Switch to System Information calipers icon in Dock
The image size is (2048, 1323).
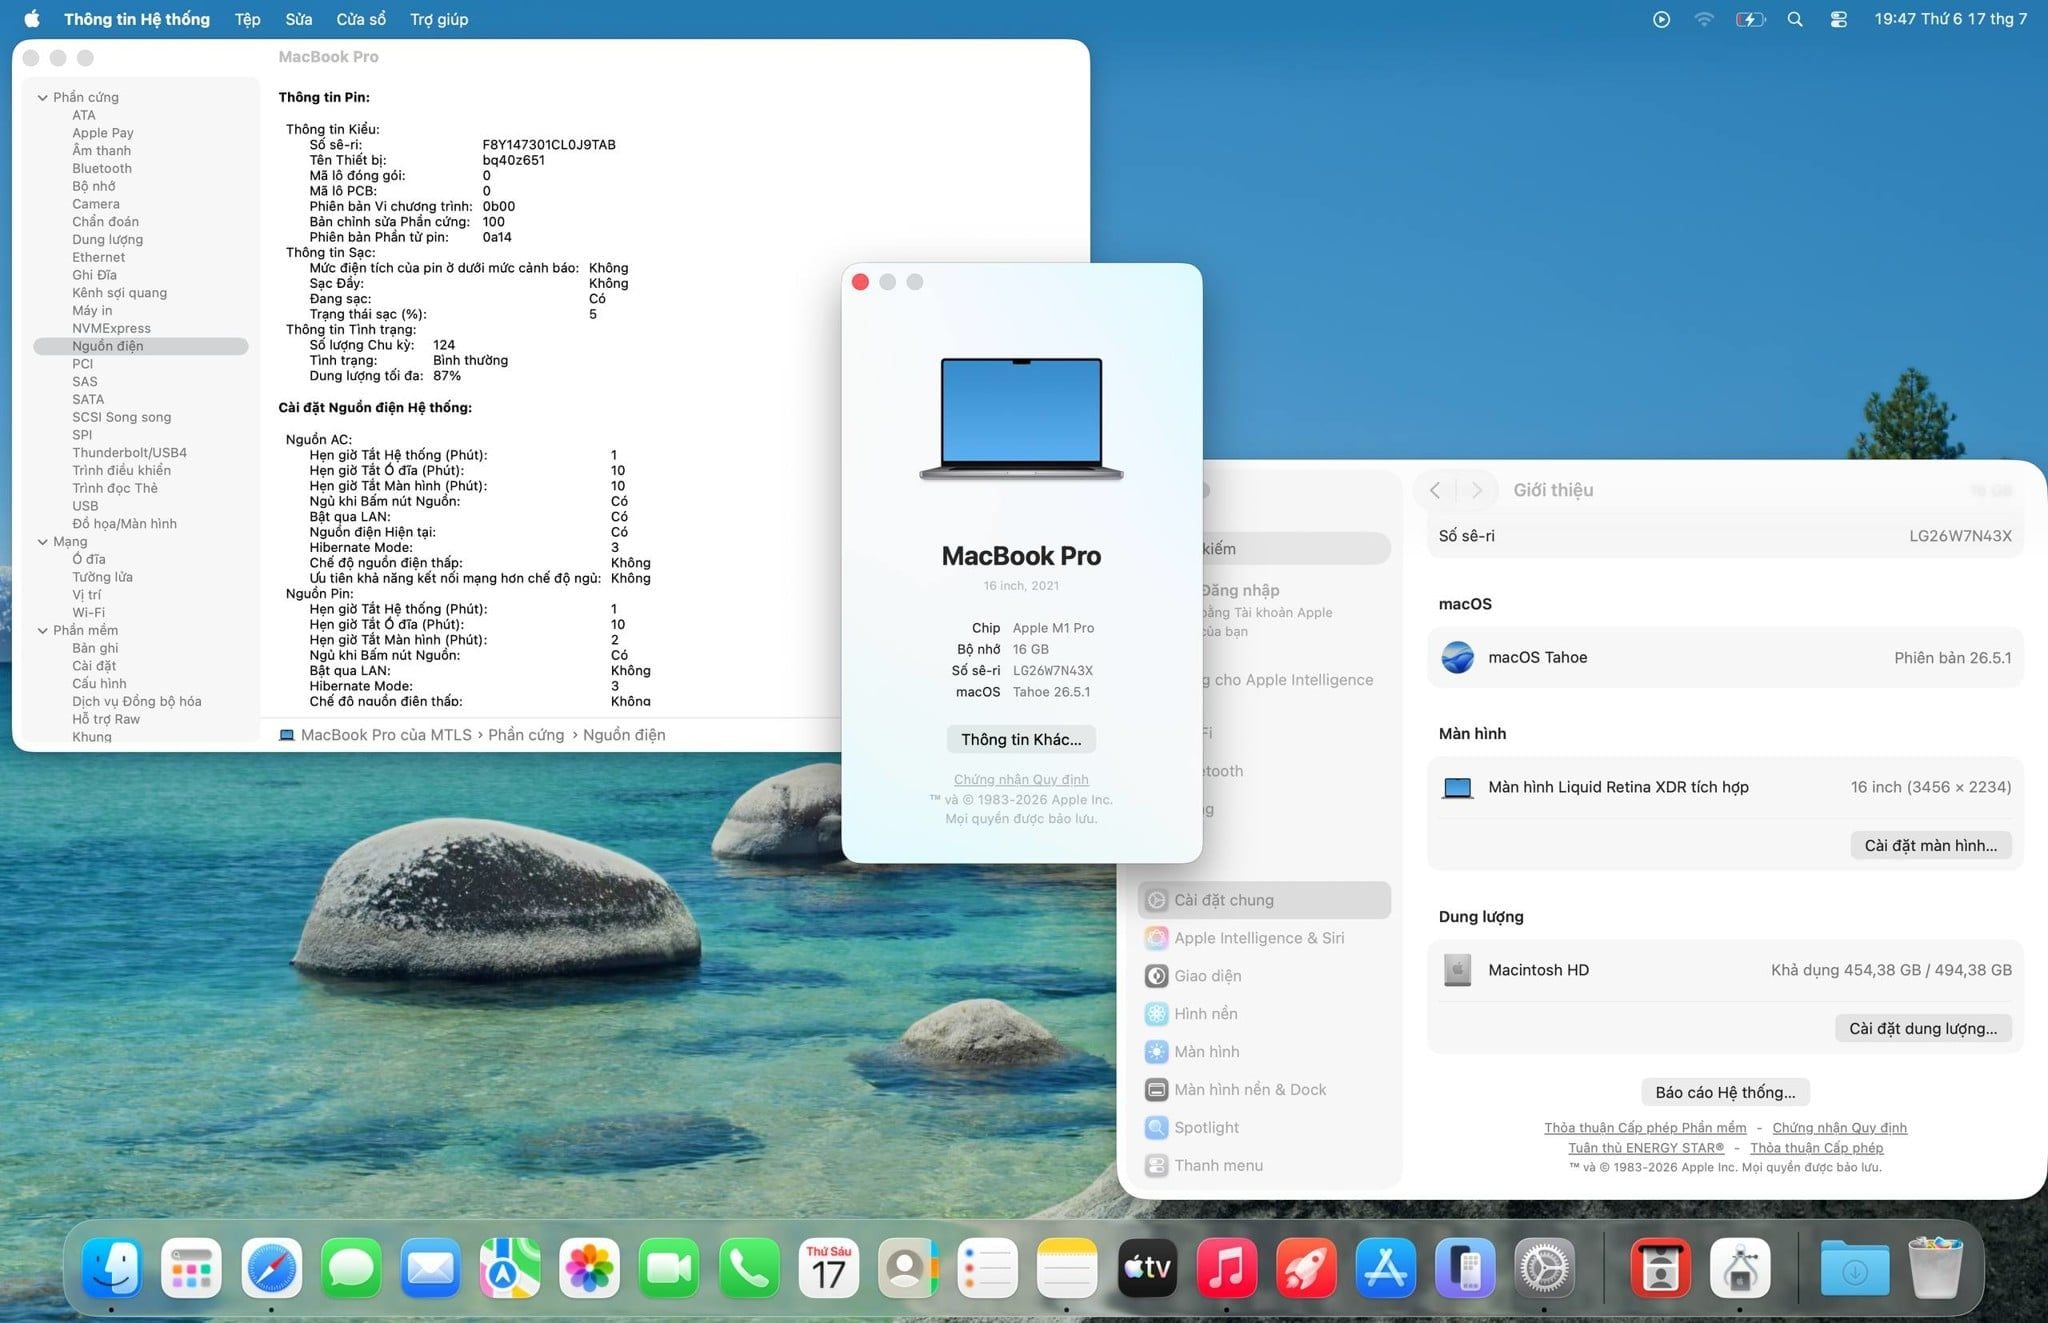1740,1268
